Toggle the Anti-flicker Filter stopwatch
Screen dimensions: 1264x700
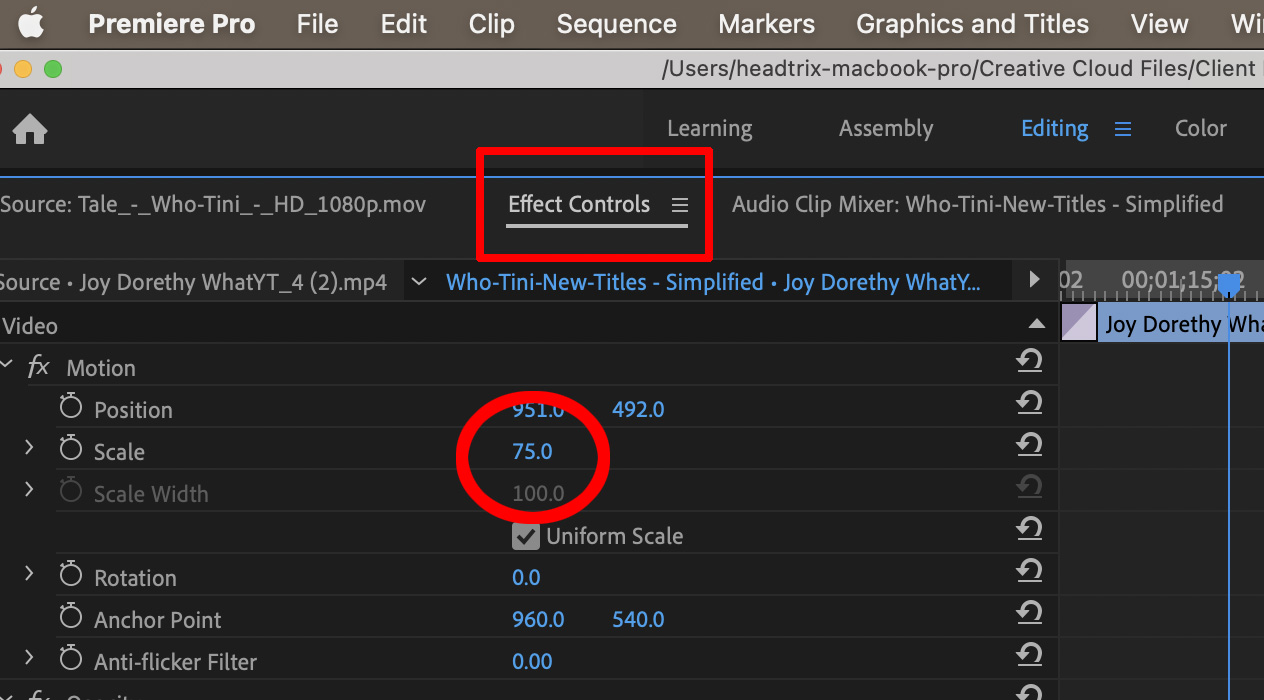70,657
